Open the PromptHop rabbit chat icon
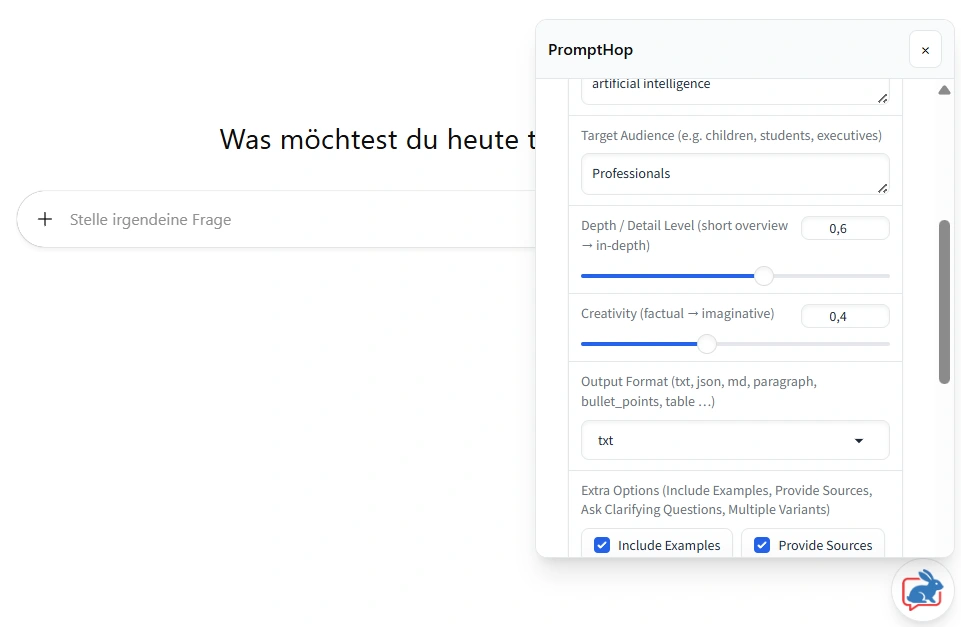Viewport: 961px width, 627px height. coord(922,590)
